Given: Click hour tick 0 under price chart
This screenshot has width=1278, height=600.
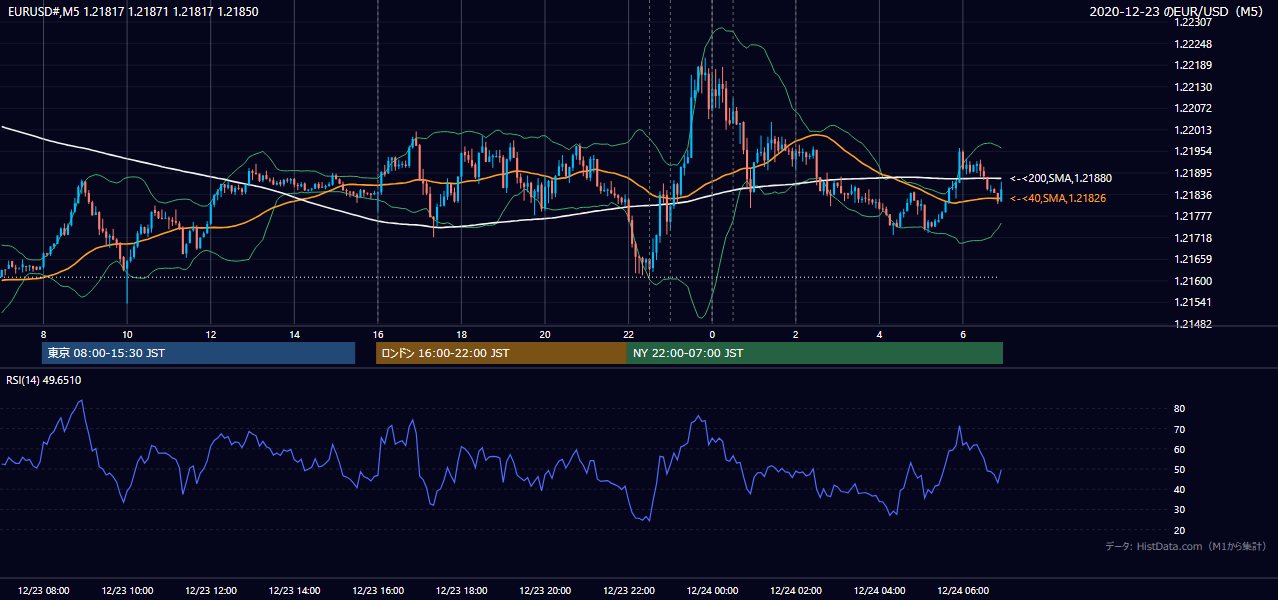Looking at the screenshot, I should click(x=712, y=334).
